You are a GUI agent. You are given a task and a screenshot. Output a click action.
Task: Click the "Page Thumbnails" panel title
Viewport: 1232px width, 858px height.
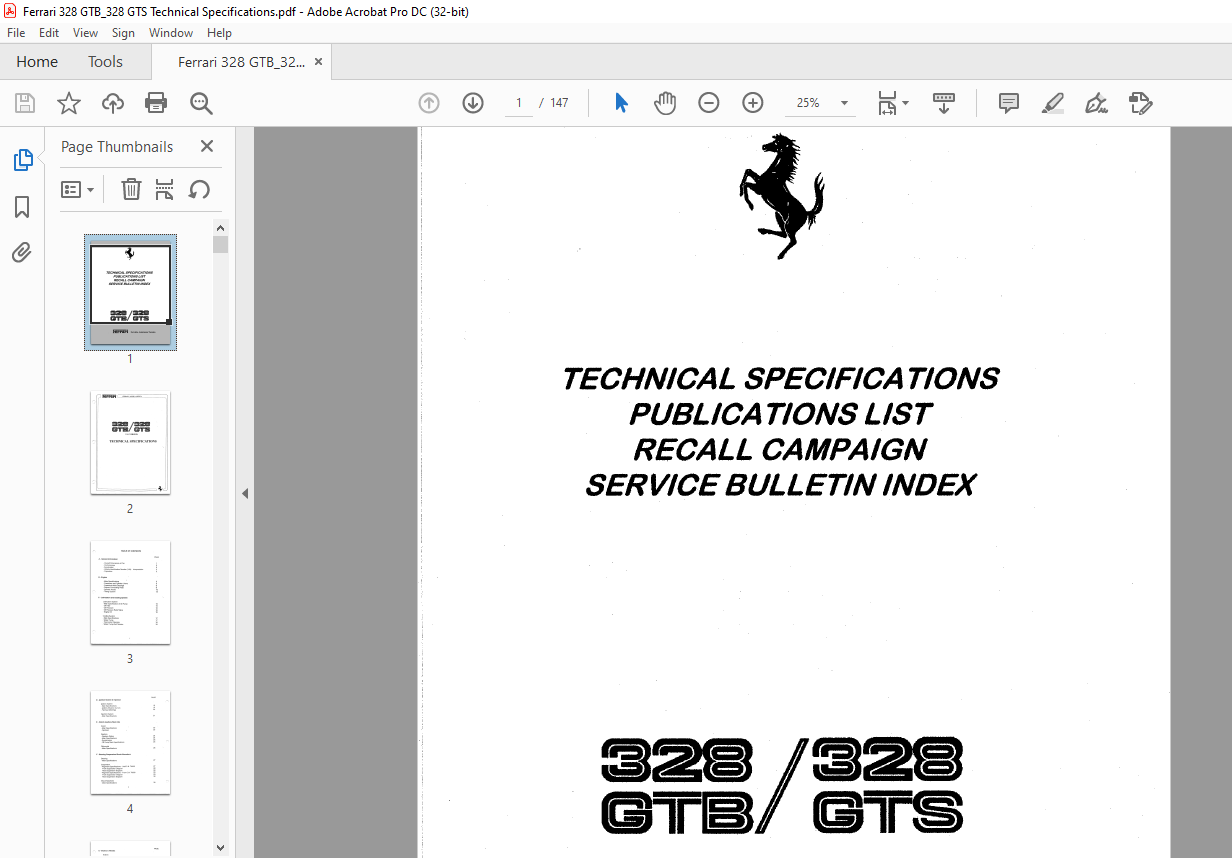117,146
